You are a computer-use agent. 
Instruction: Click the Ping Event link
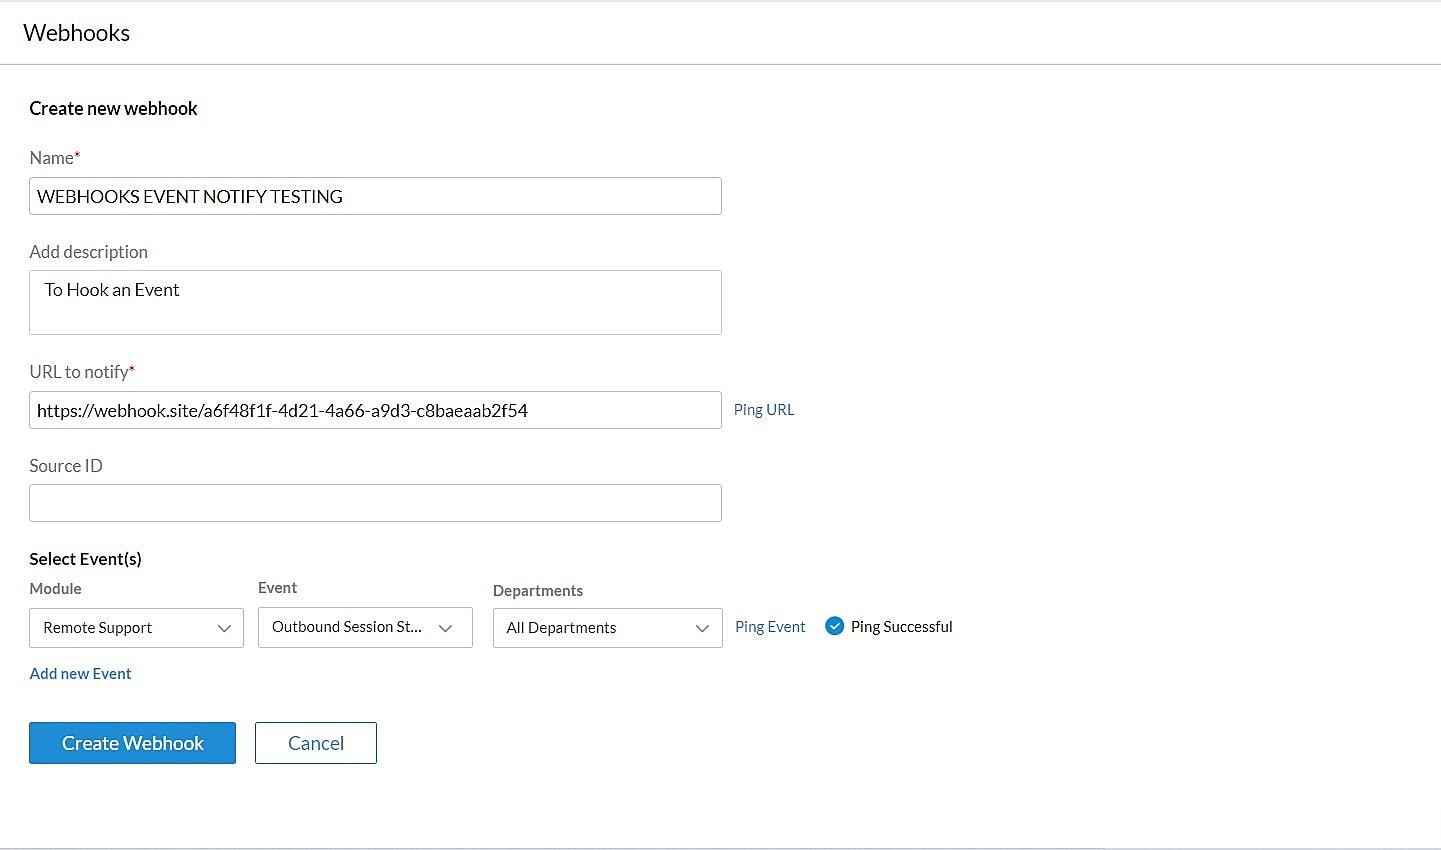770,627
